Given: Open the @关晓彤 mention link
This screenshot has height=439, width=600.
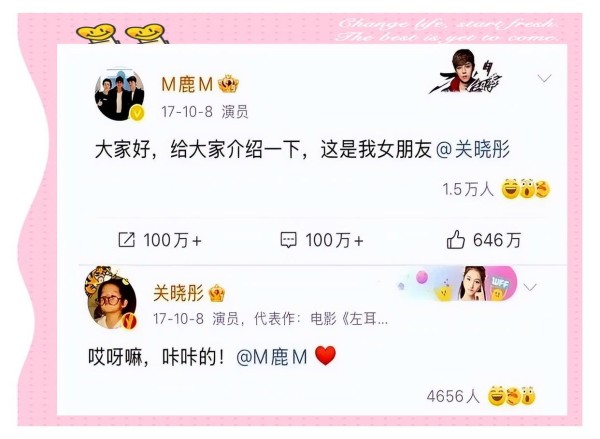Looking at the screenshot, I should (x=473, y=149).
